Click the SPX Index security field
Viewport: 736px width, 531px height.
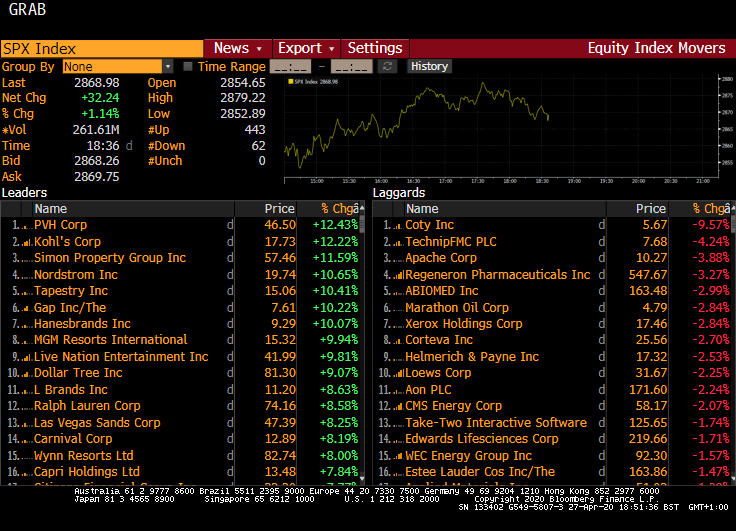pos(100,48)
